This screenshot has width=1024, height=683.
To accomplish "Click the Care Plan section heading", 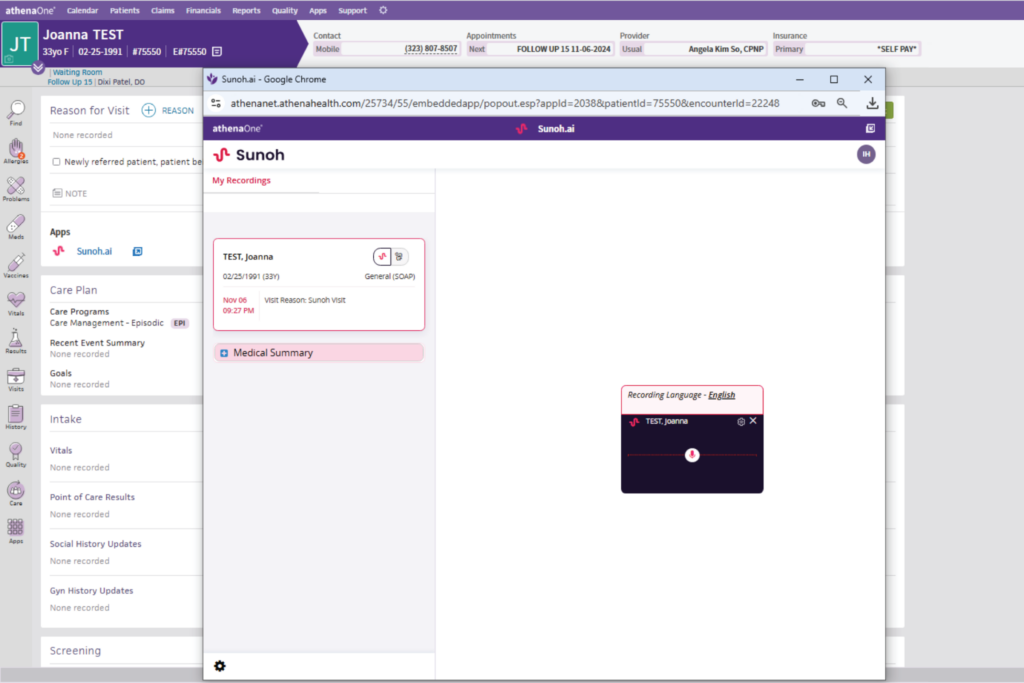I will (73, 290).
